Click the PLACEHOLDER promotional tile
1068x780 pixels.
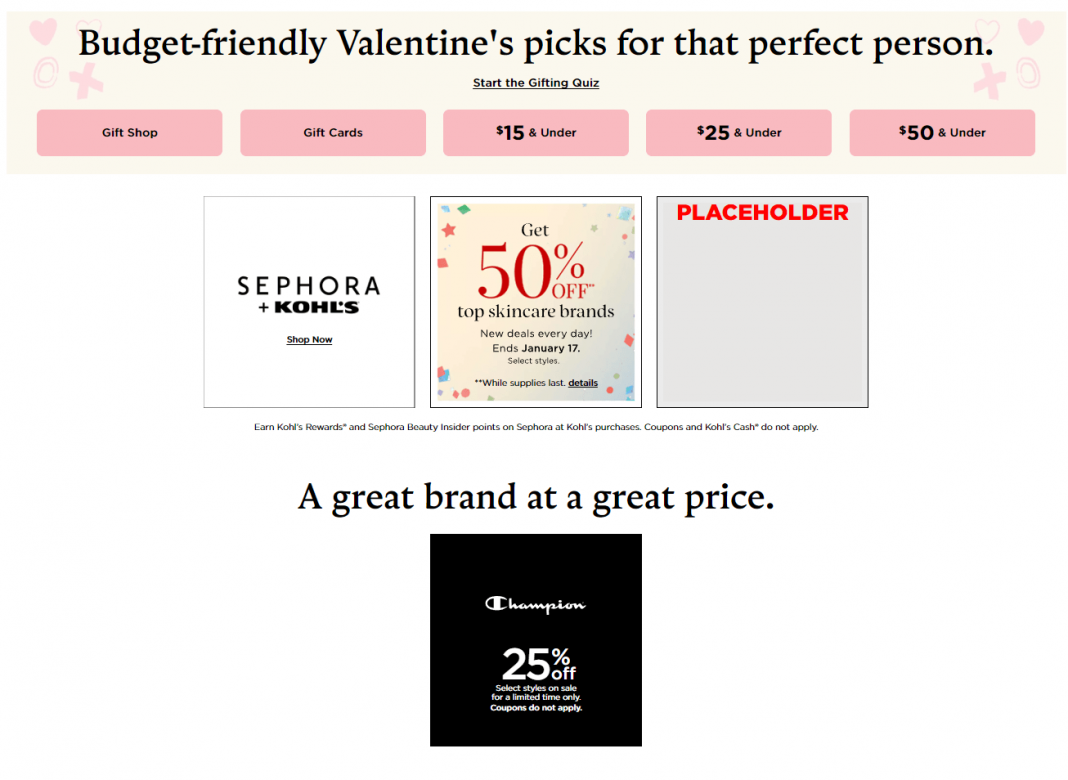click(x=762, y=301)
